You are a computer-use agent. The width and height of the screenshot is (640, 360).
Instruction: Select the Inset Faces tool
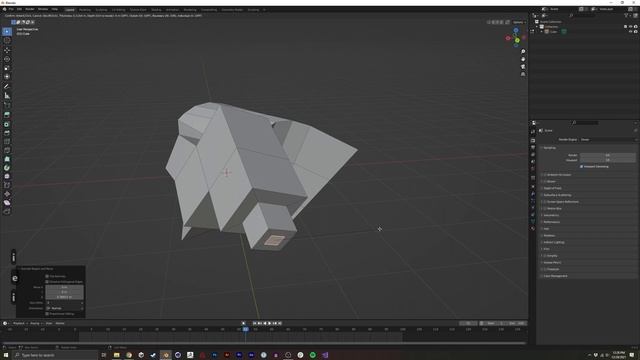(7, 124)
